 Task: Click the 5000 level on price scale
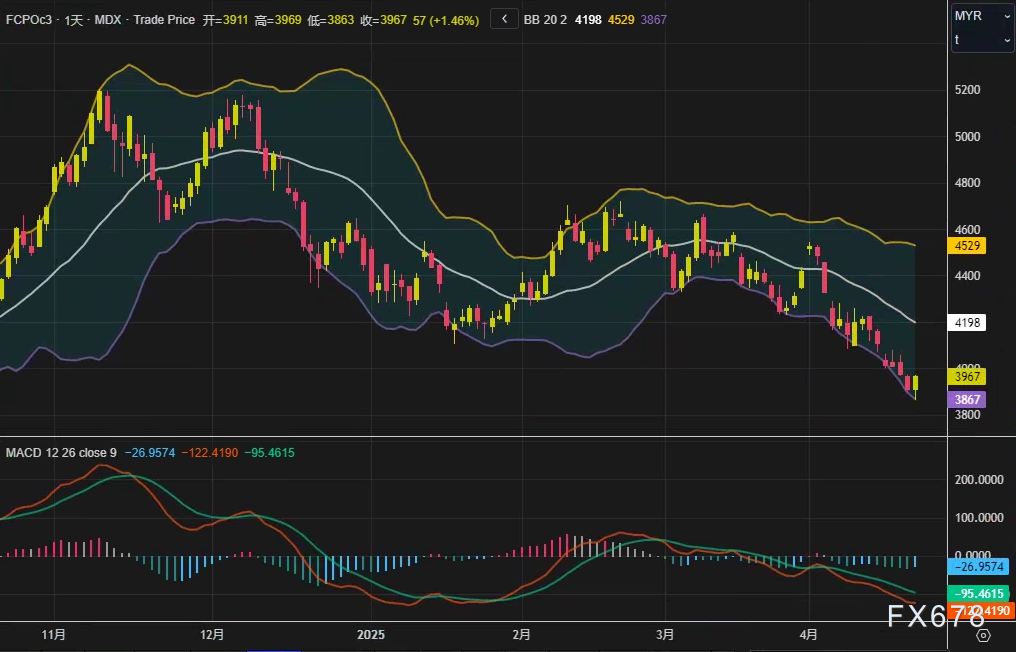point(966,136)
